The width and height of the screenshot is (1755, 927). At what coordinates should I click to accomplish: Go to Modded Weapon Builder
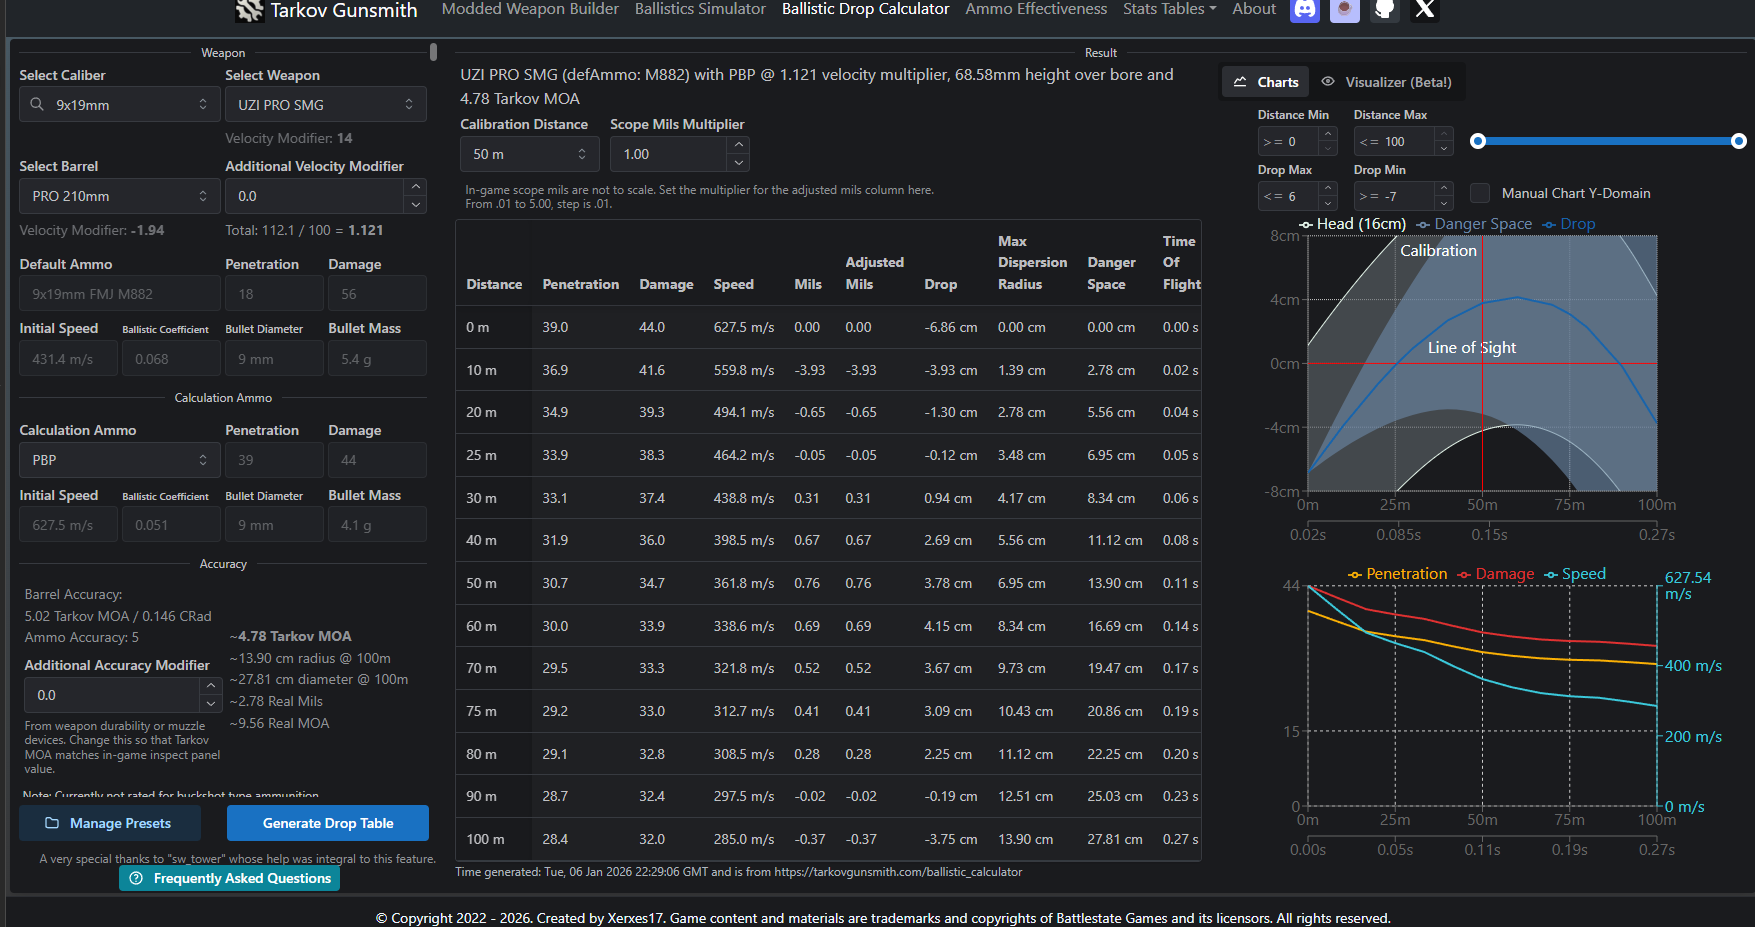point(530,9)
